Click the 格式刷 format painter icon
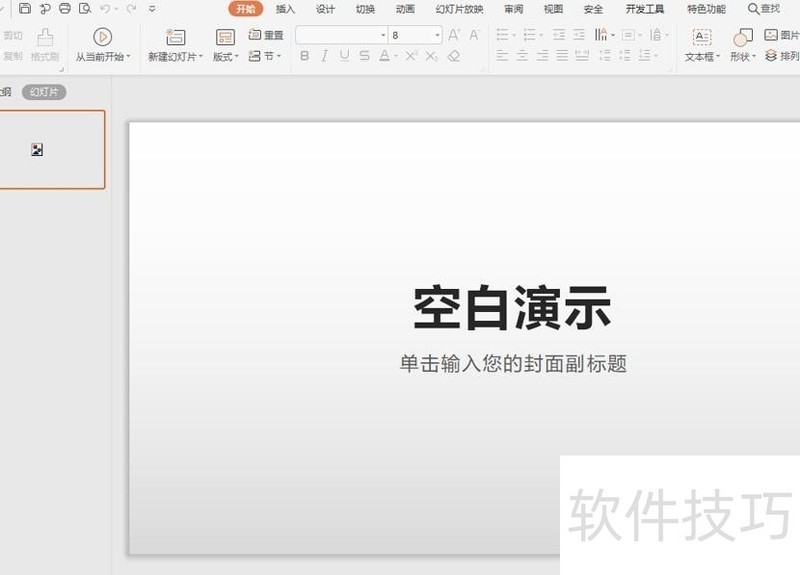 [x=45, y=38]
